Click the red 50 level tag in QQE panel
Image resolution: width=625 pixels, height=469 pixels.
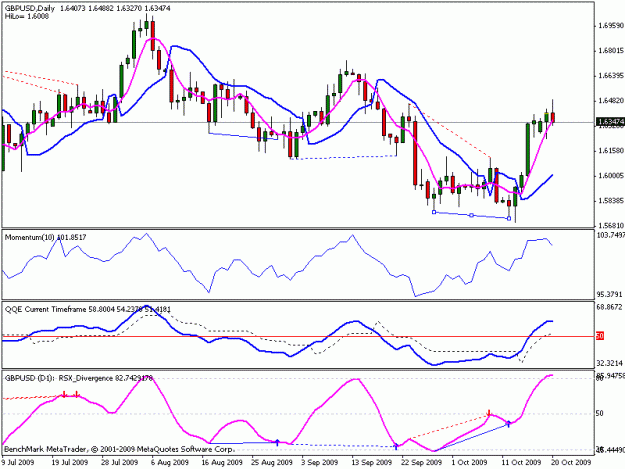tap(600, 336)
